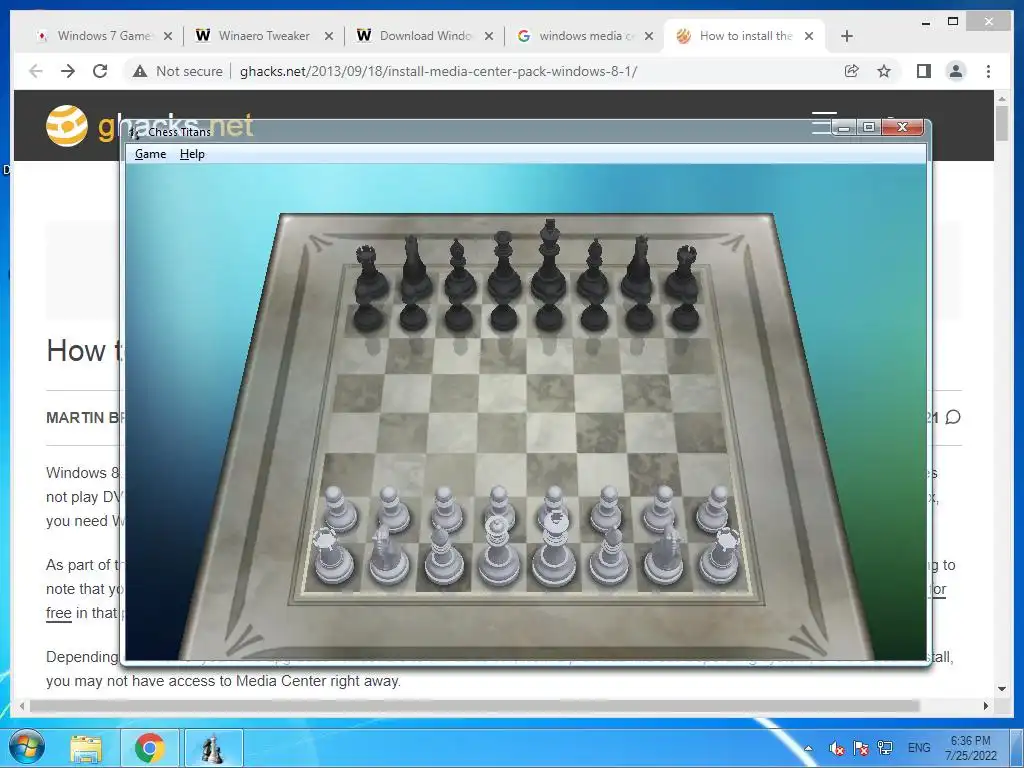The height and width of the screenshot is (768, 1024).
Task: Select the white king piece
Action: pyautogui.click(x=554, y=550)
